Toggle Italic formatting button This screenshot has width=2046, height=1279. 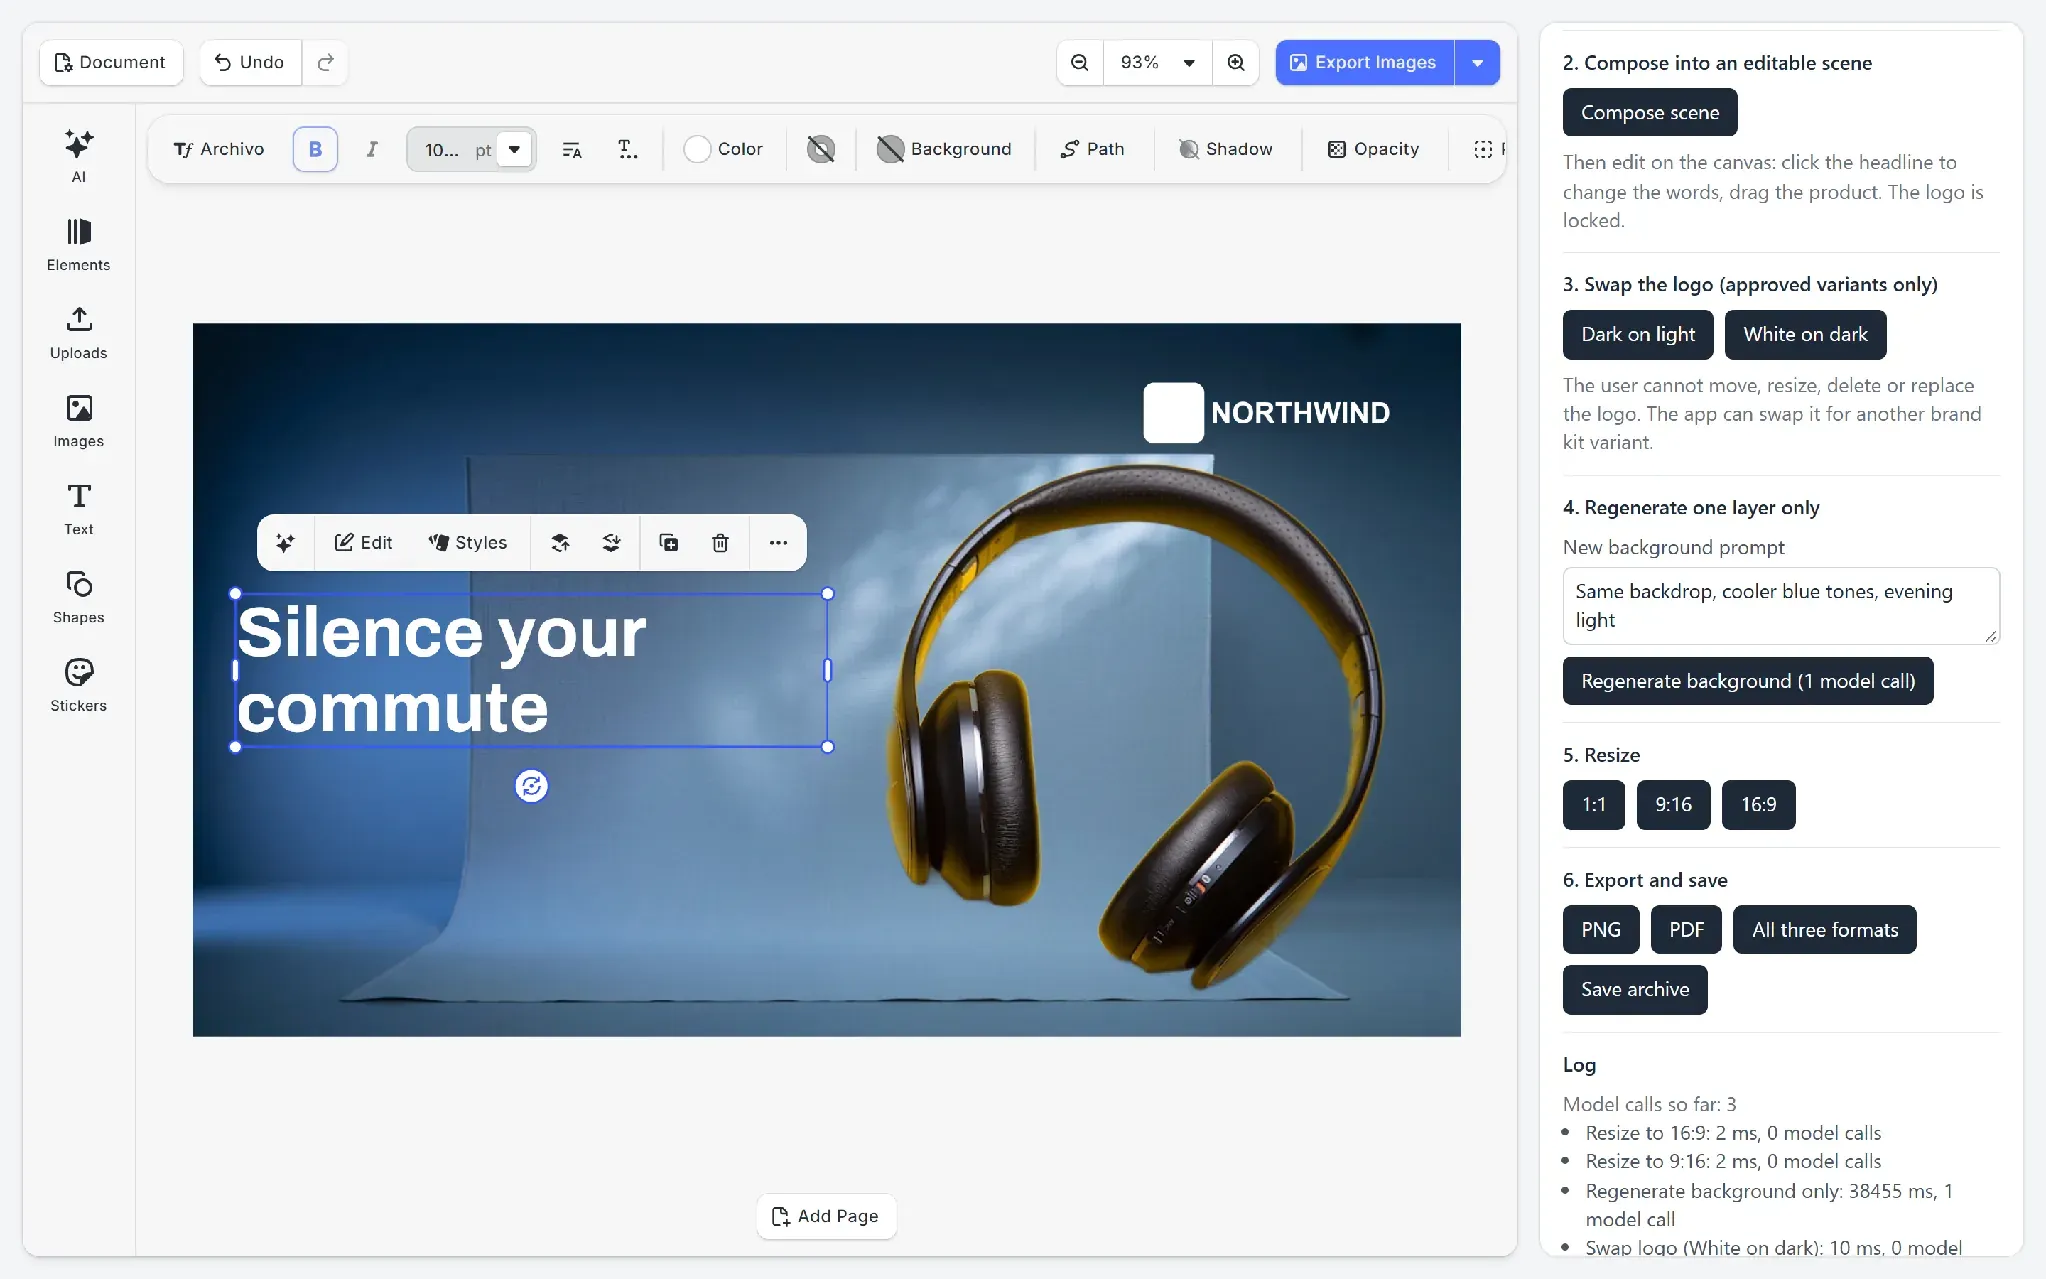(372, 149)
